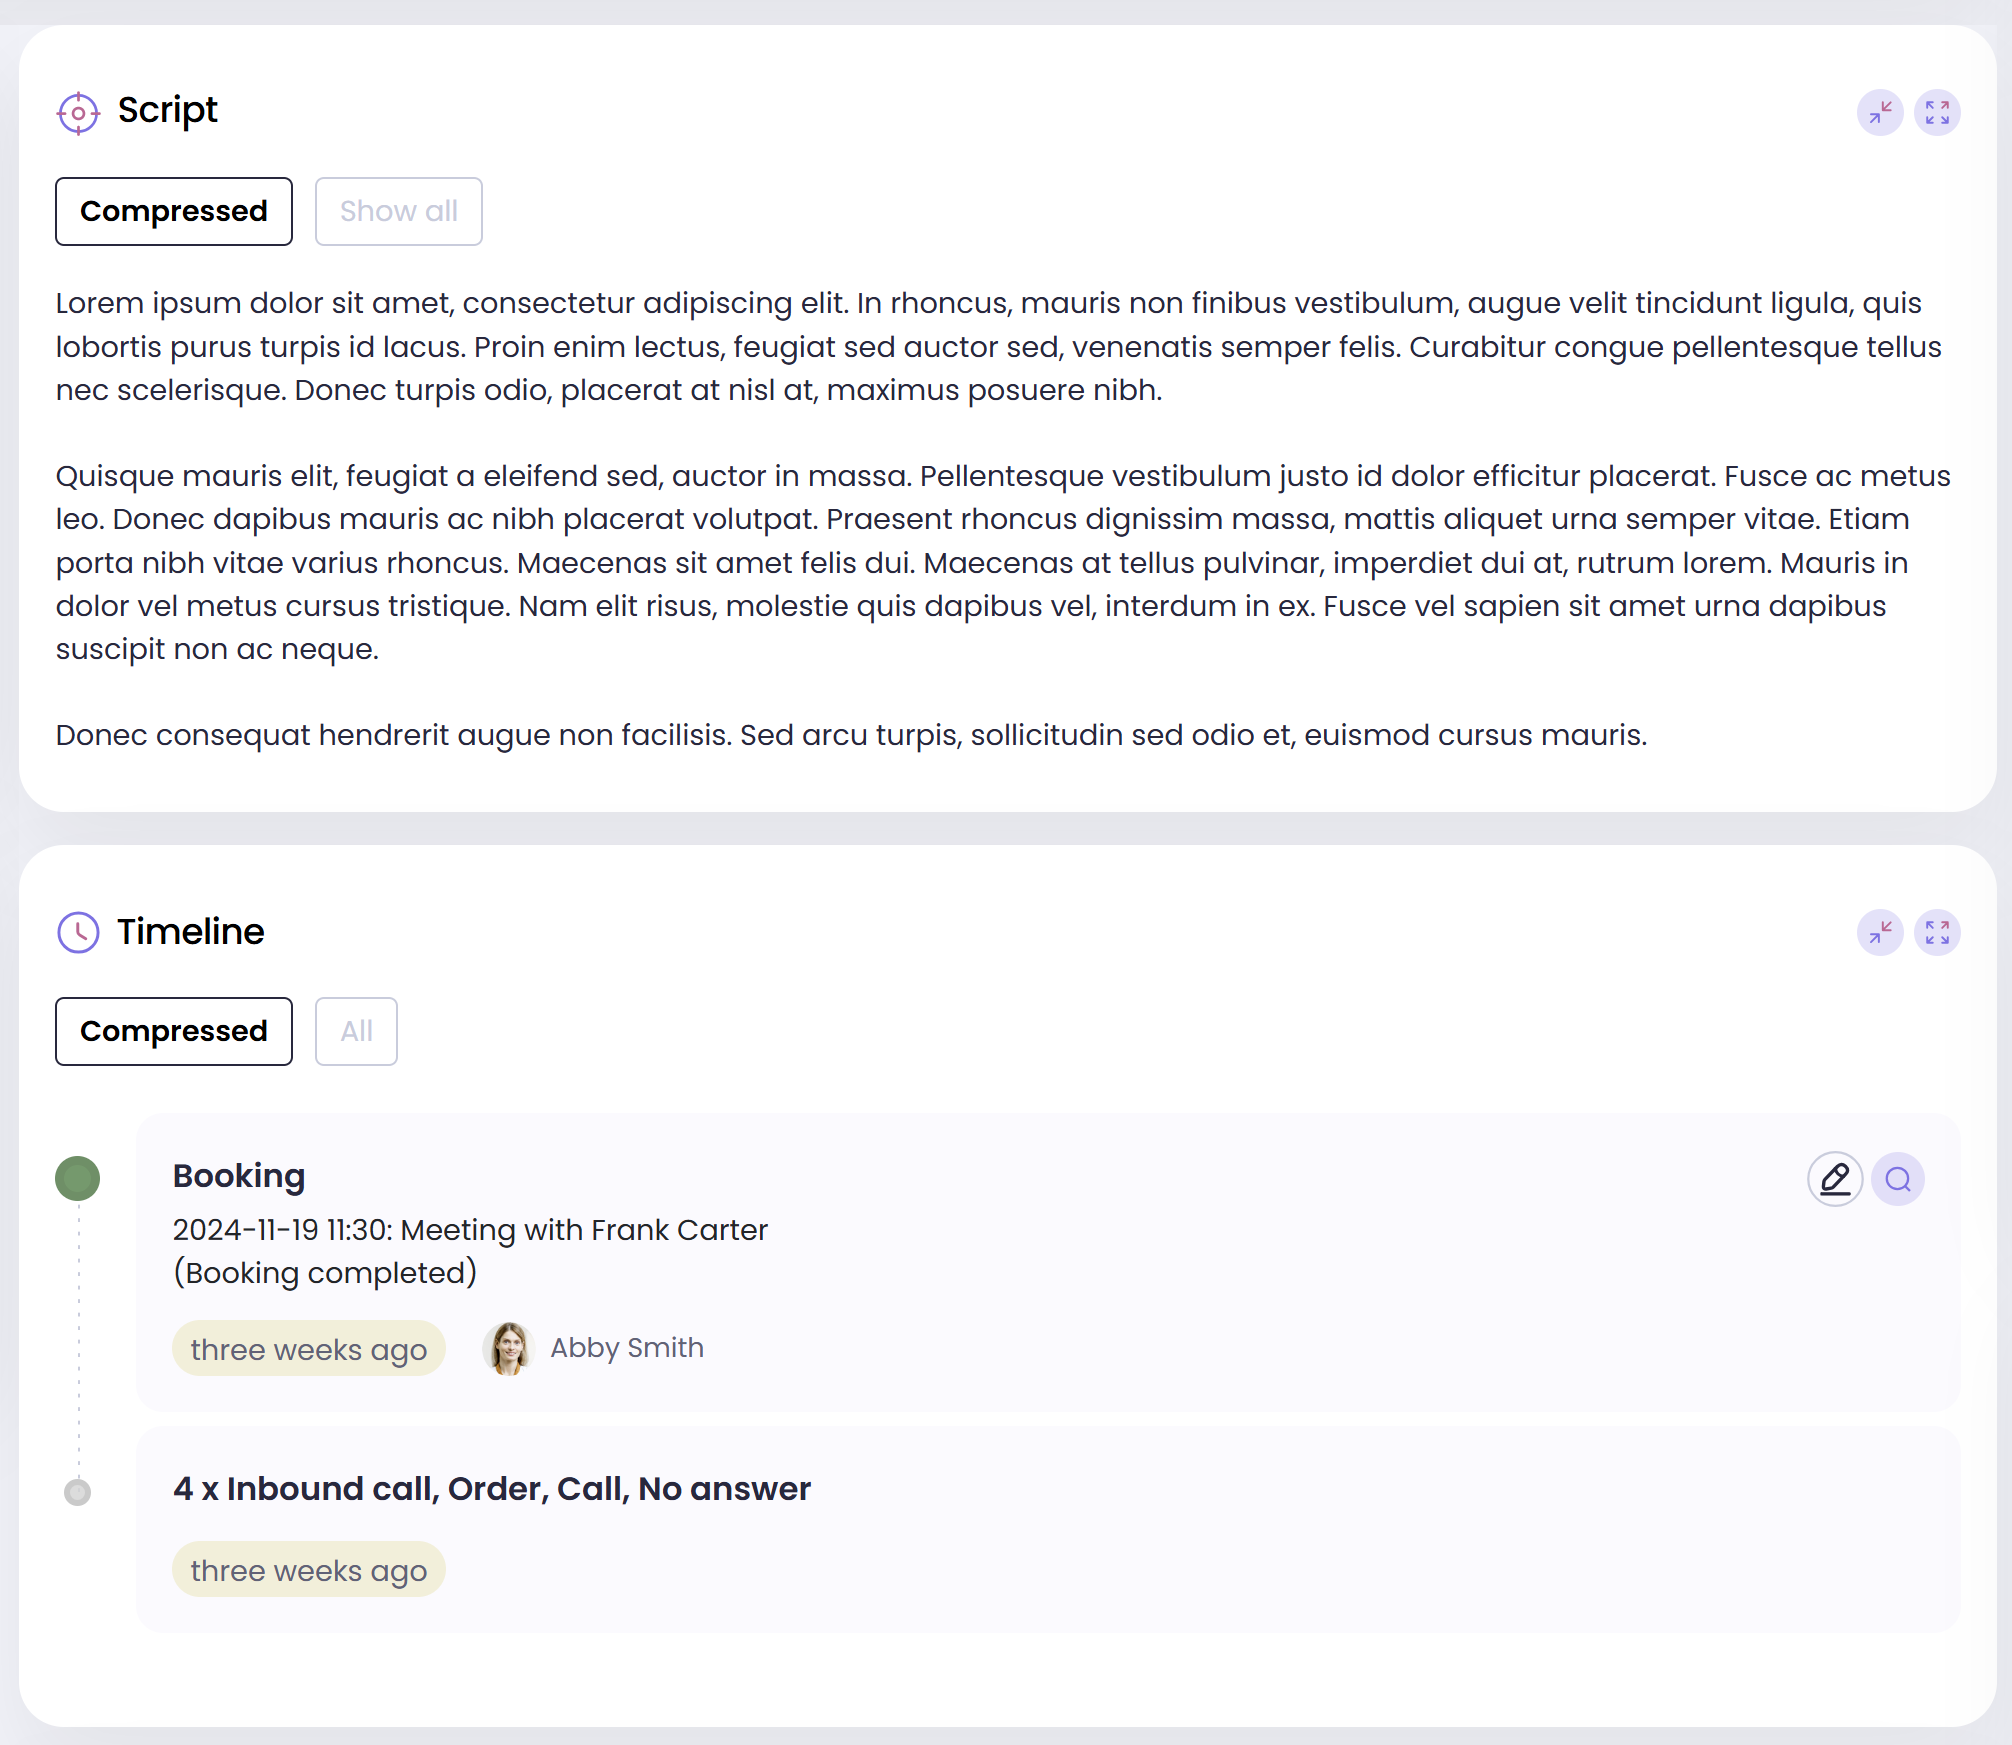
Task: Collapse the Timeline panel
Action: click(x=1880, y=932)
